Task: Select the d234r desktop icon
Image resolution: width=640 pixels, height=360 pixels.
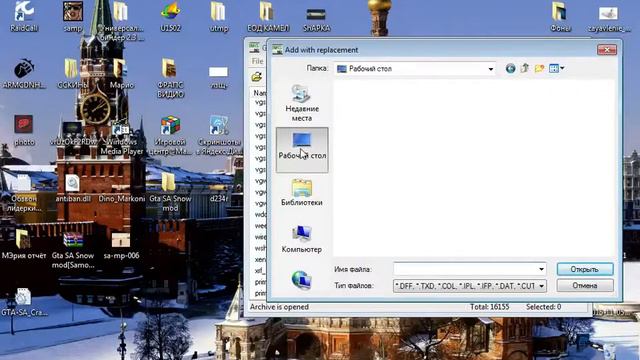Action: [x=219, y=192]
